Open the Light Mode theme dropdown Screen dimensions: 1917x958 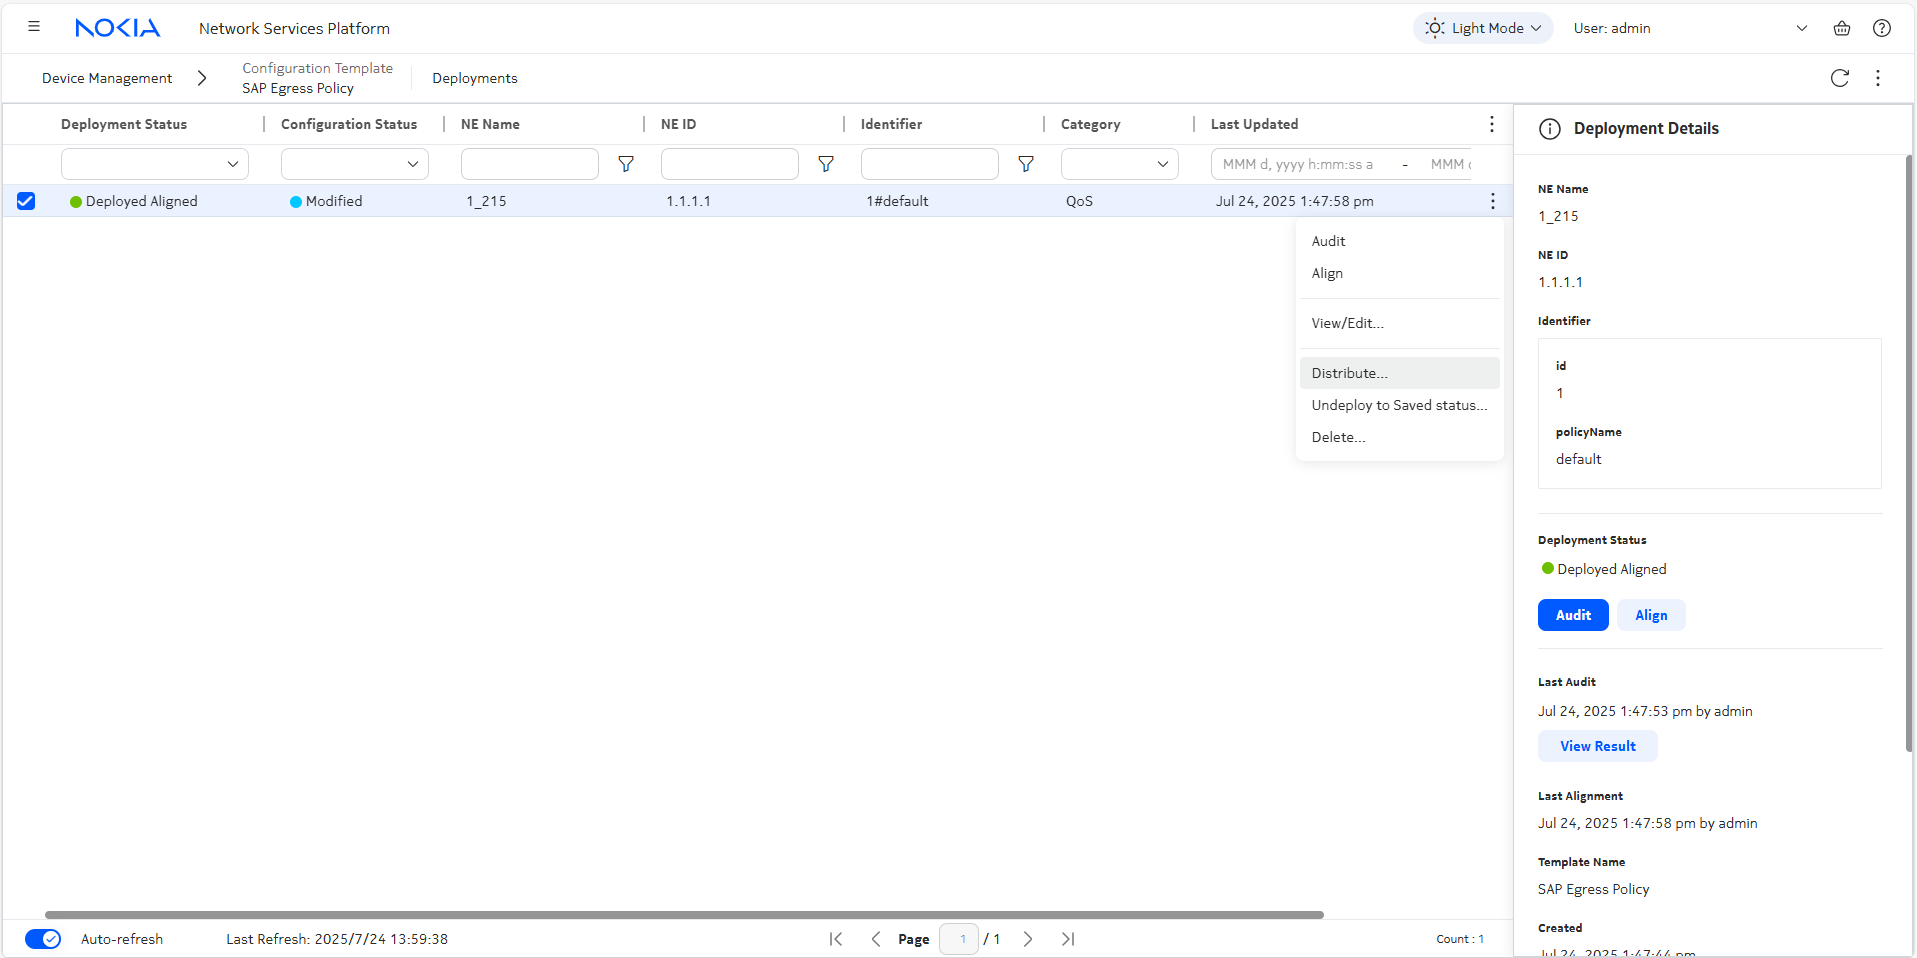1482,28
